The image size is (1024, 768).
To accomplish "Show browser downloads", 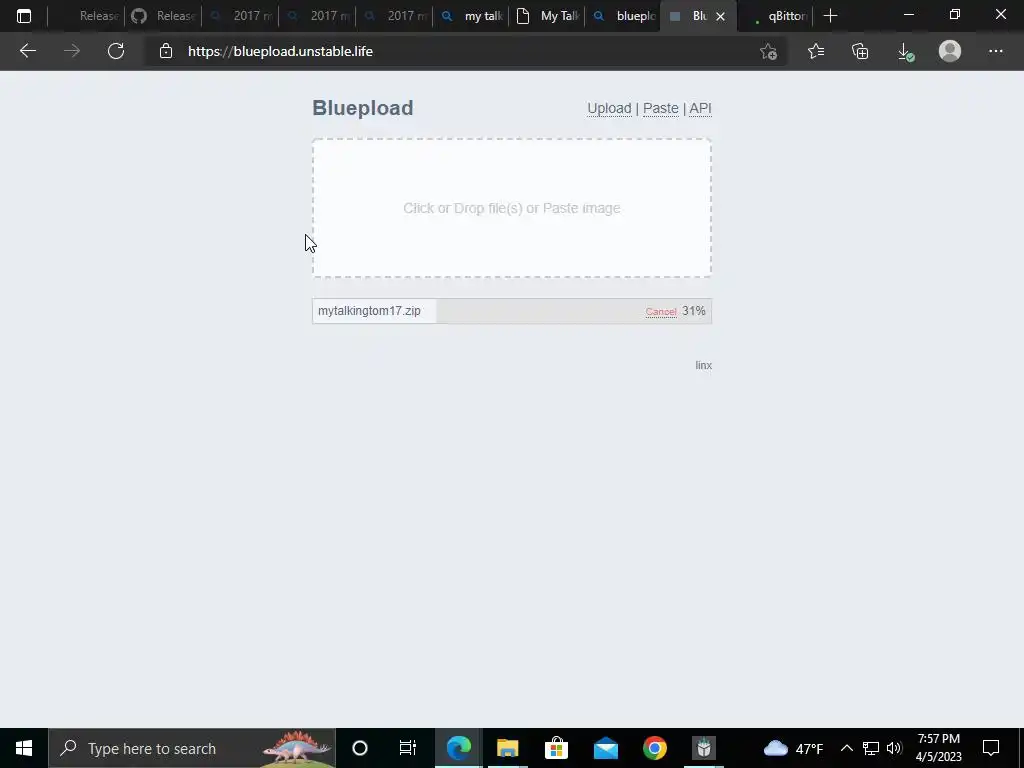I will 905,52.
